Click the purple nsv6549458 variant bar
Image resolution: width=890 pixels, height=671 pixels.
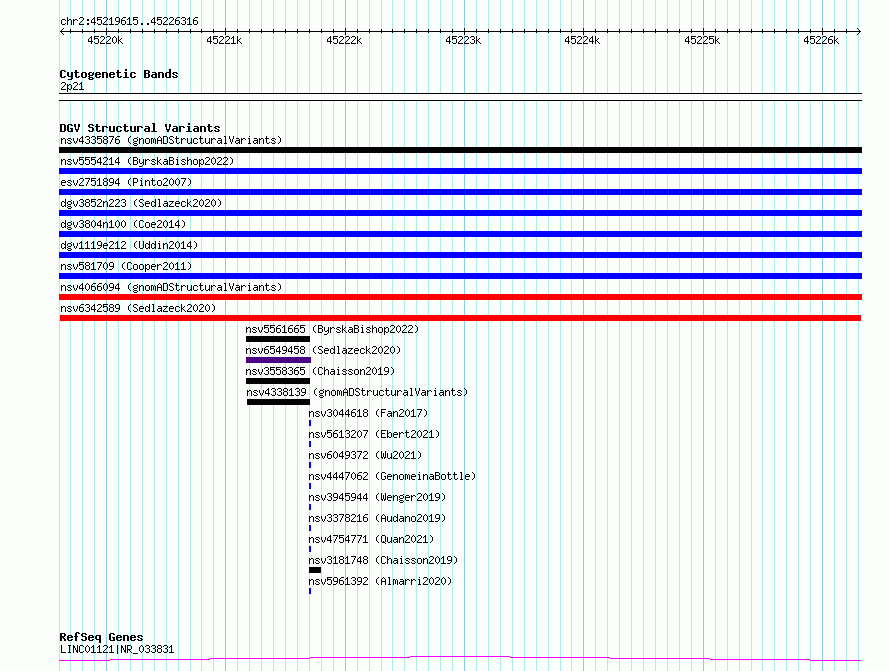(278, 360)
